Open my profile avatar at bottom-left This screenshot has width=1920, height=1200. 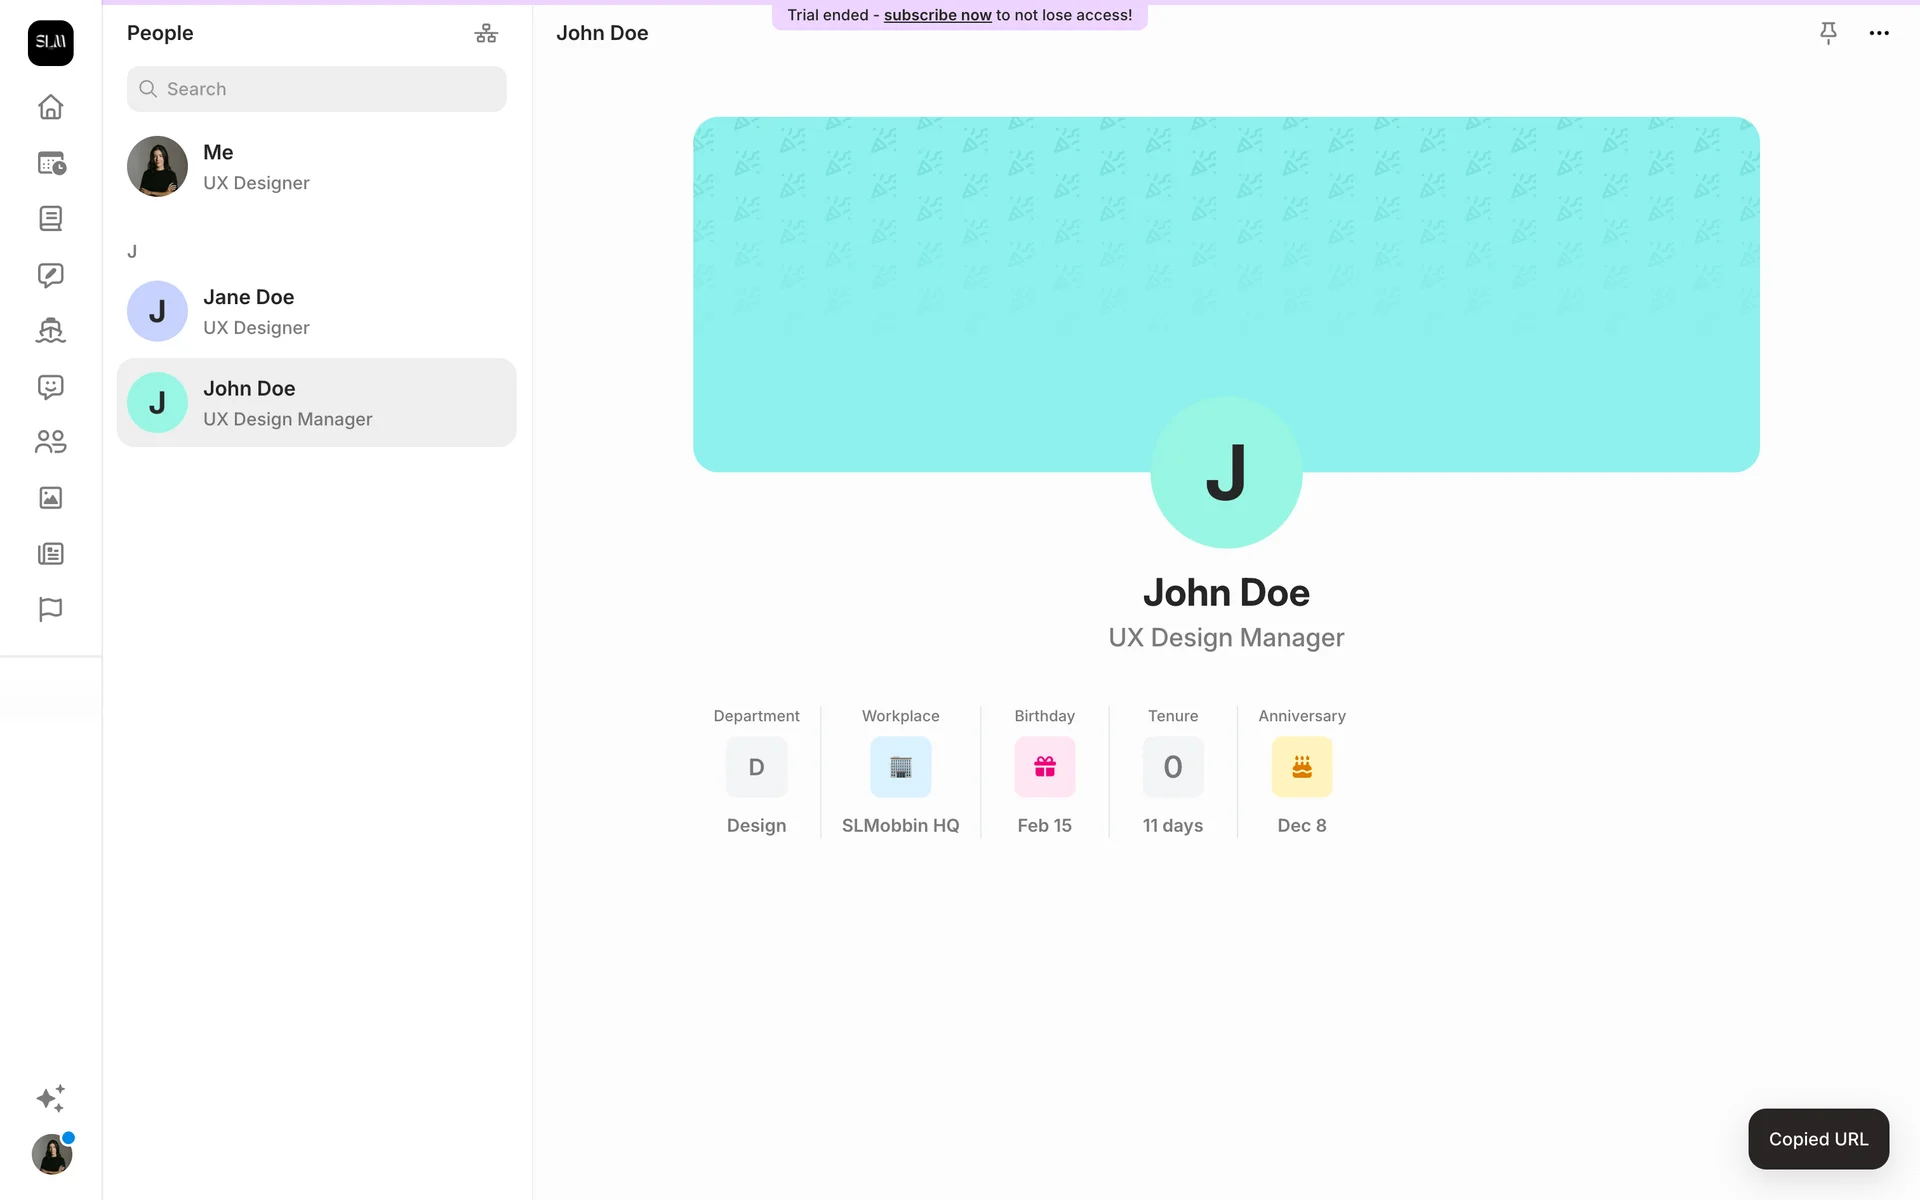pyautogui.click(x=52, y=1154)
